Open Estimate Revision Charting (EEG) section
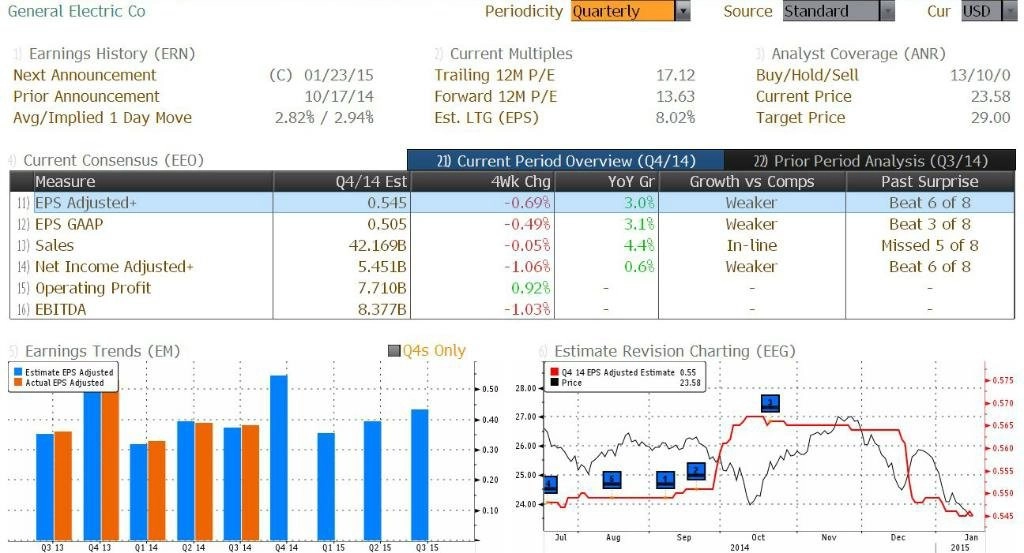Viewport: 1024px width, 553px height. (x=675, y=351)
